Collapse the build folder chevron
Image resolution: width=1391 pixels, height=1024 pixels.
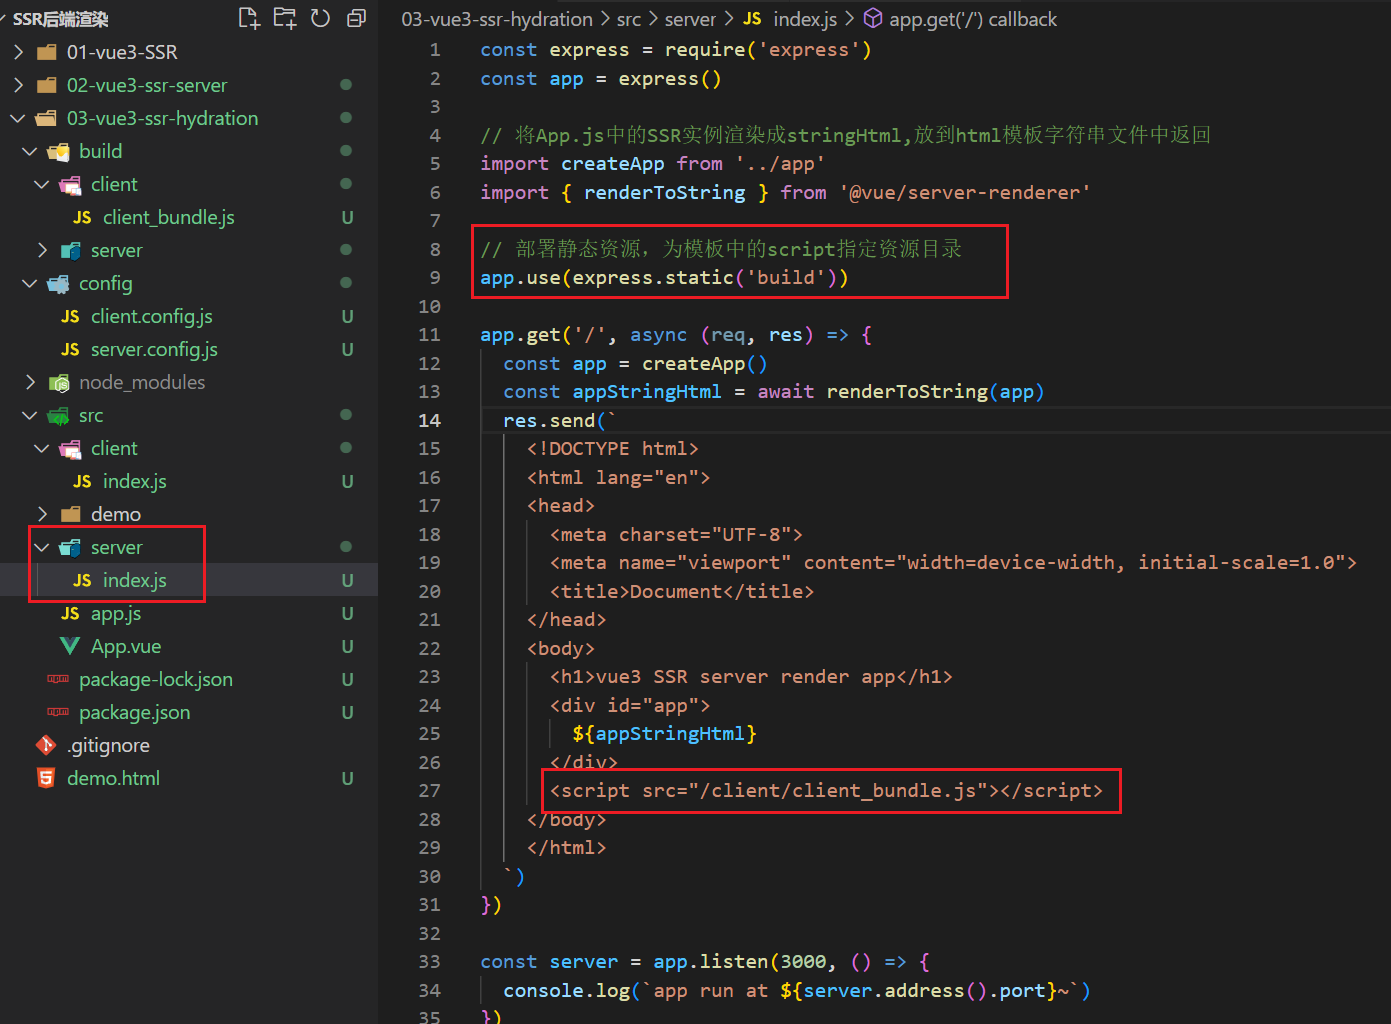tap(30, 151)
